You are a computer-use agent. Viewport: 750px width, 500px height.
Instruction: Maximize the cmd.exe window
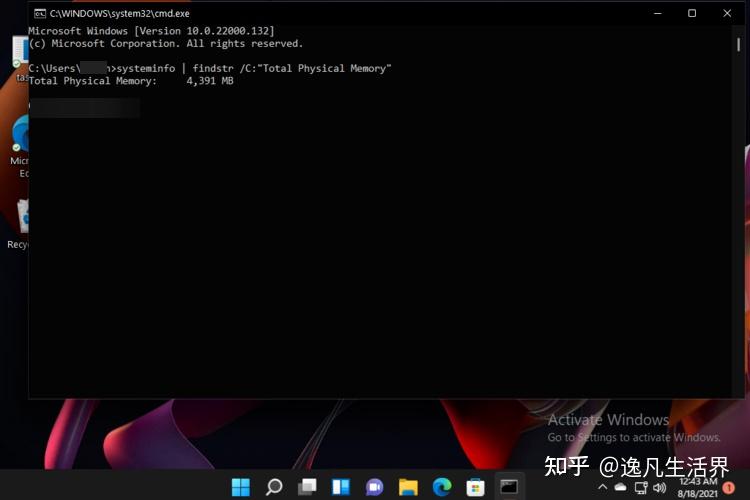tap(692, 13)
